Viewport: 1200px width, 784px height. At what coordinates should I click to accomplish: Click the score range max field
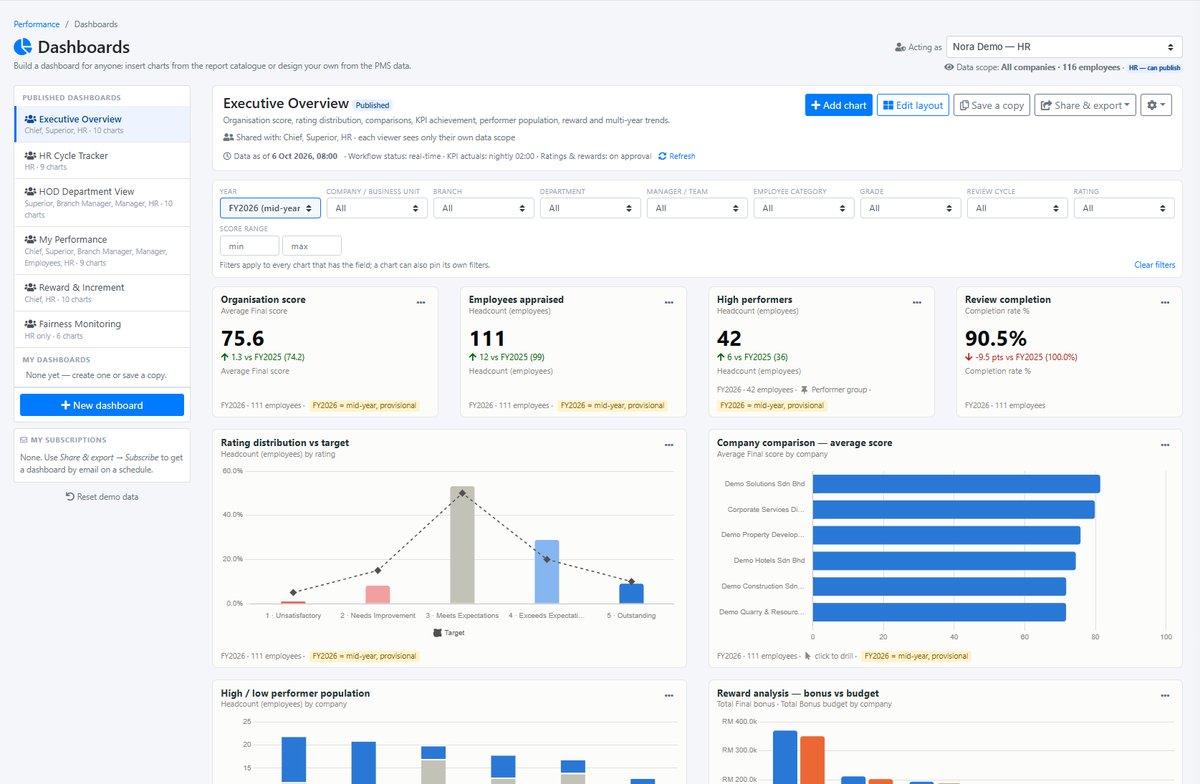coord(312,246)
